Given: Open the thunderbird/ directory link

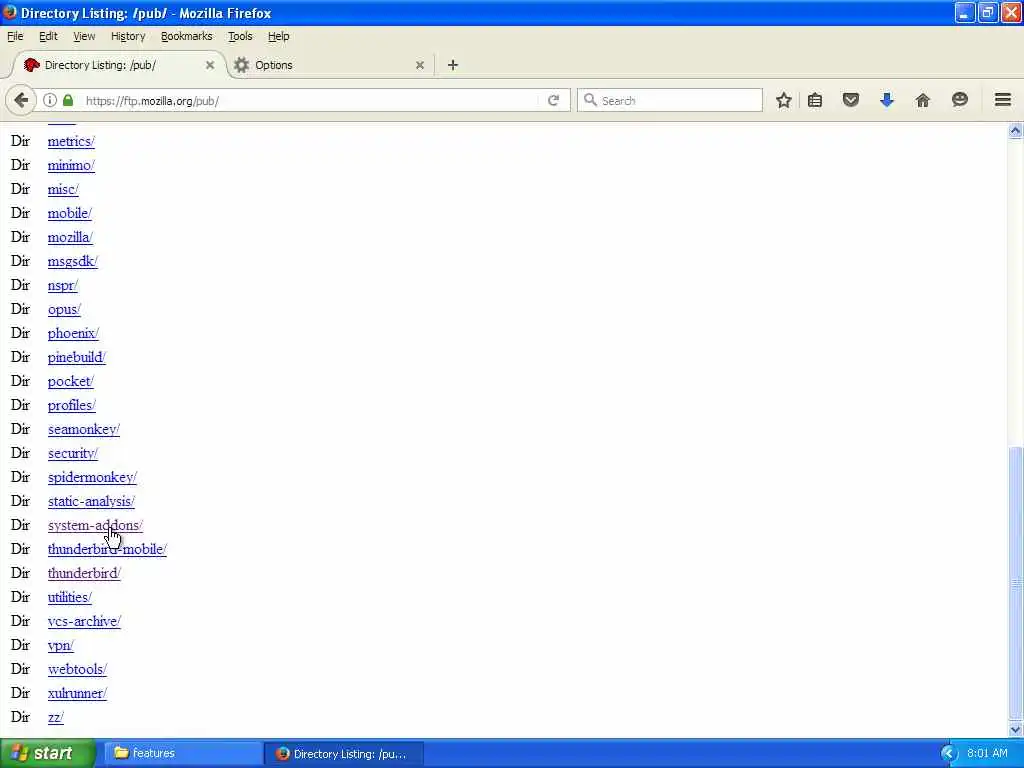Looking at the screenshot, I should click(84, 573).
